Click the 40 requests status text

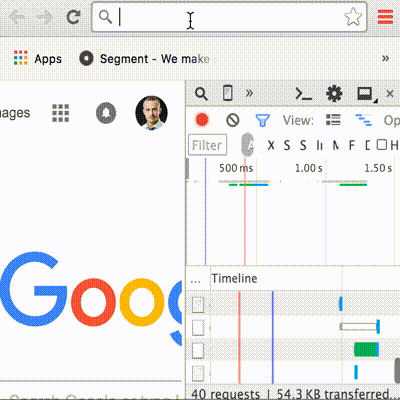(x=225, y=394)
